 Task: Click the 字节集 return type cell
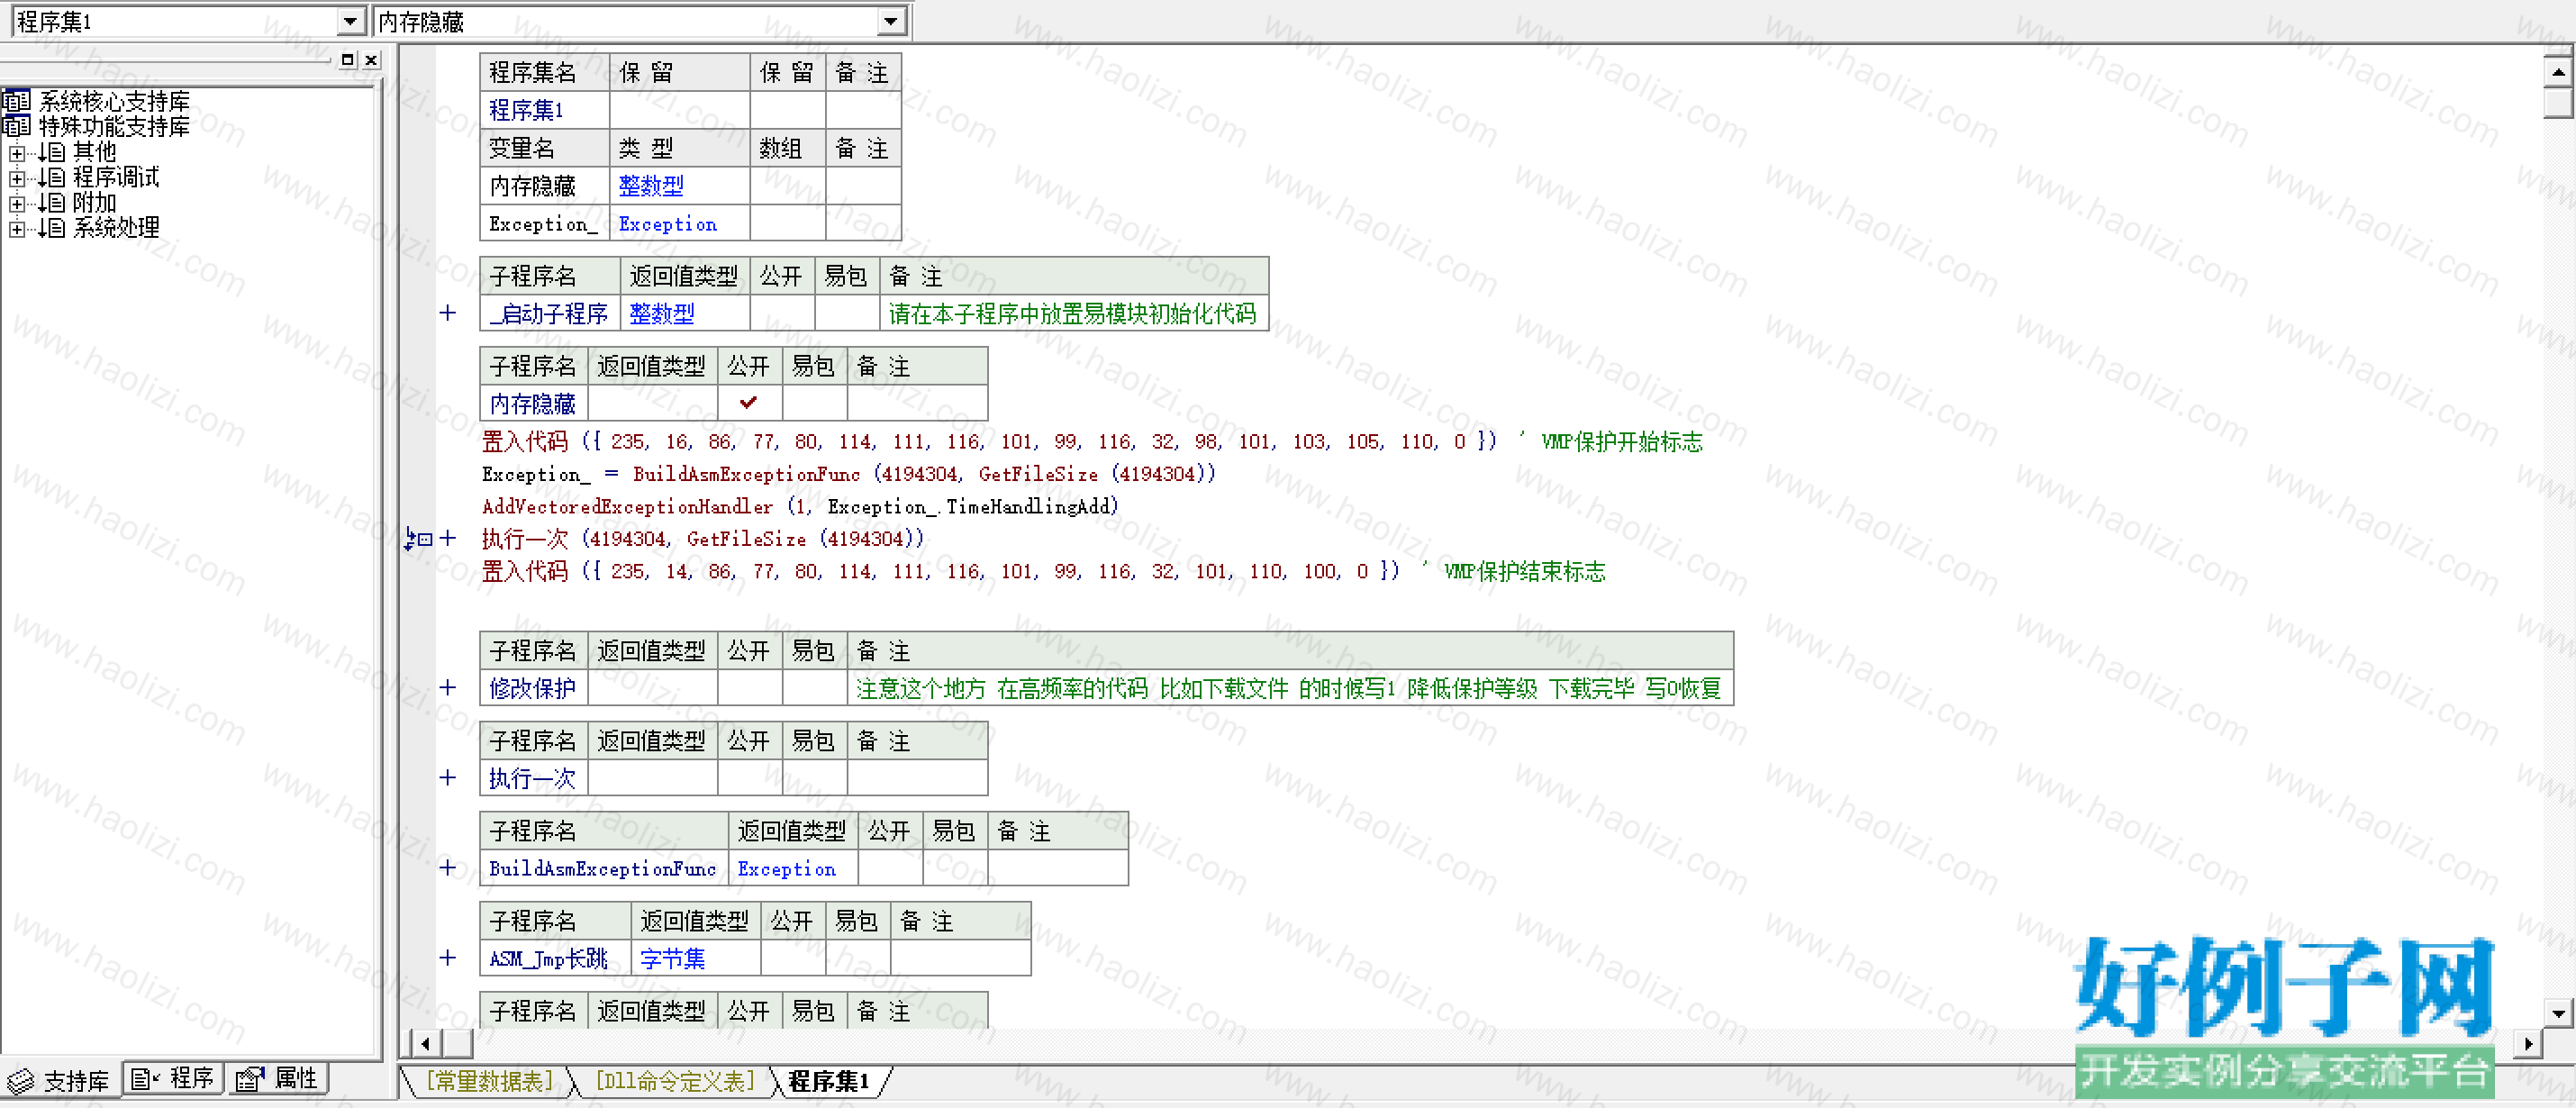tap(694, 958)
